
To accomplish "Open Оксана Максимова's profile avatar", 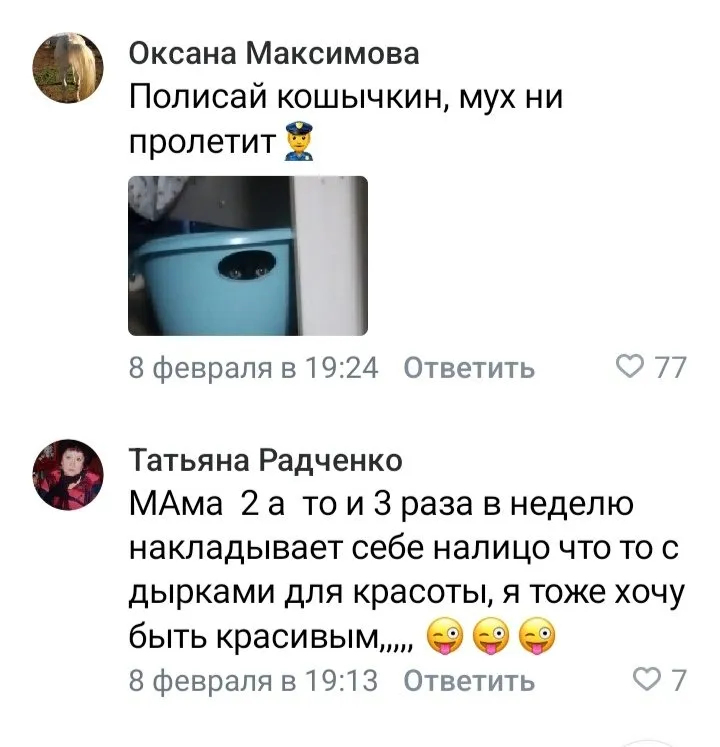I will [68, 68].
